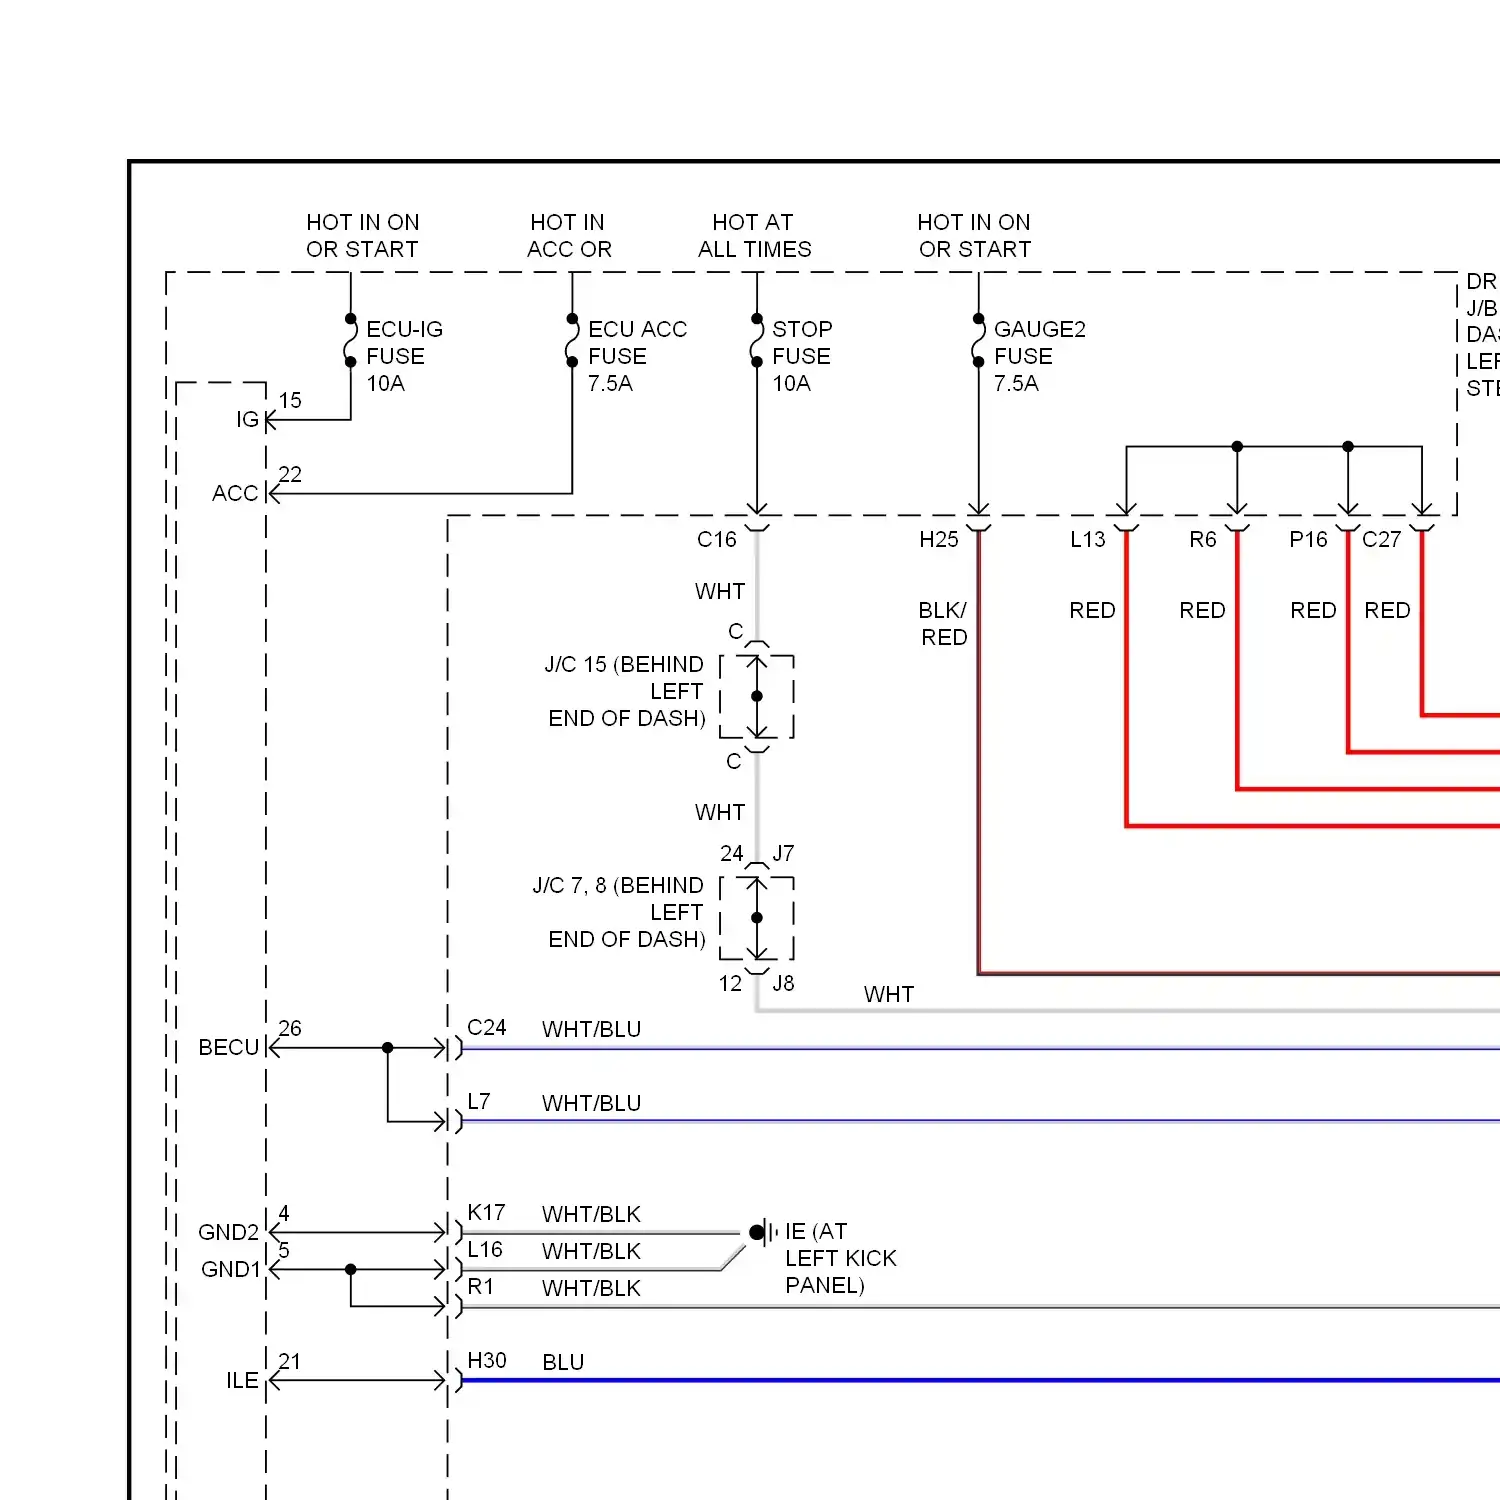Screen dimensions: 1500x1500
Task: Click pin number 21 at ILE
Action: (x=290, y=1361)
